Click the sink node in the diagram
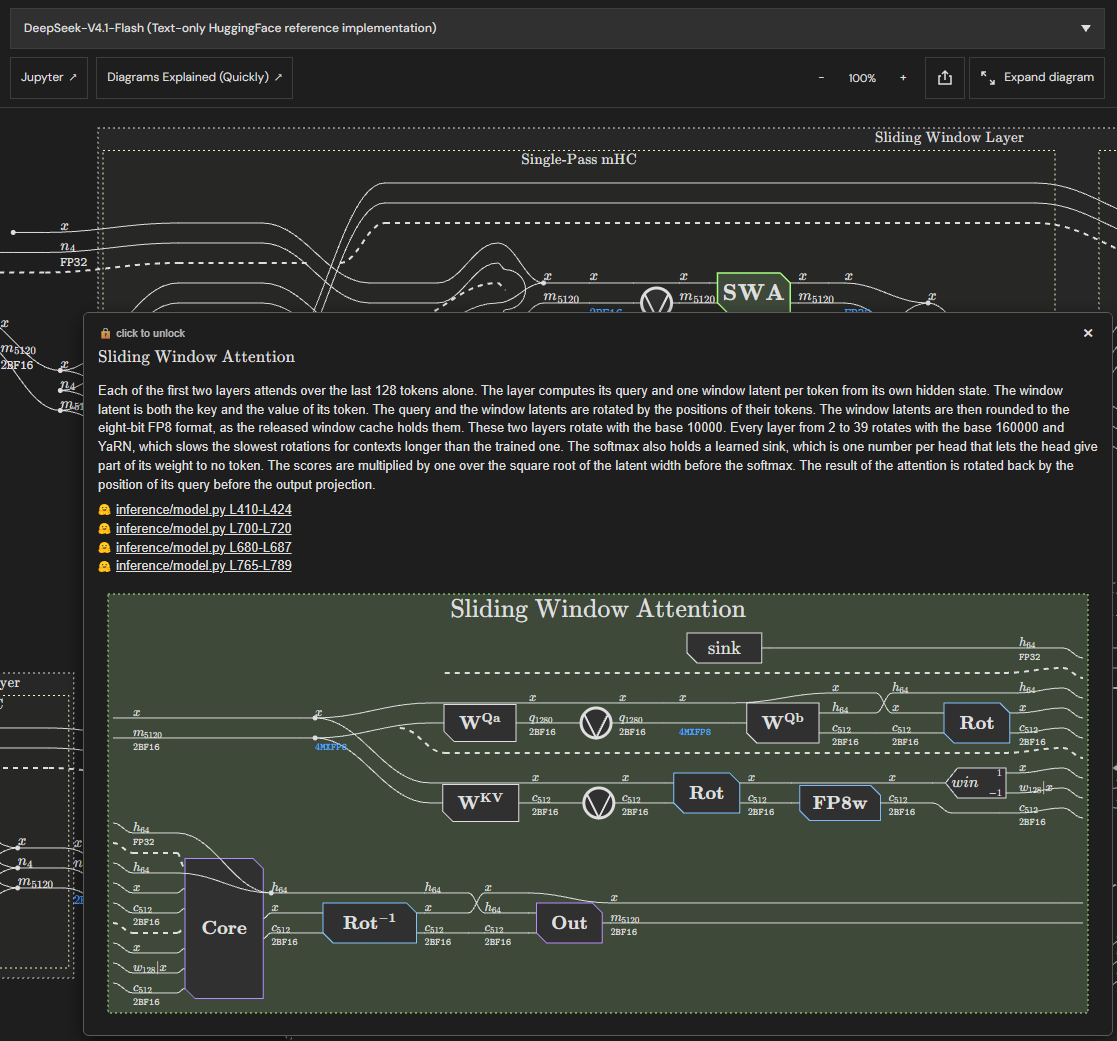This screenshot has height=1041, width=1117. click(x=724, y=648)
